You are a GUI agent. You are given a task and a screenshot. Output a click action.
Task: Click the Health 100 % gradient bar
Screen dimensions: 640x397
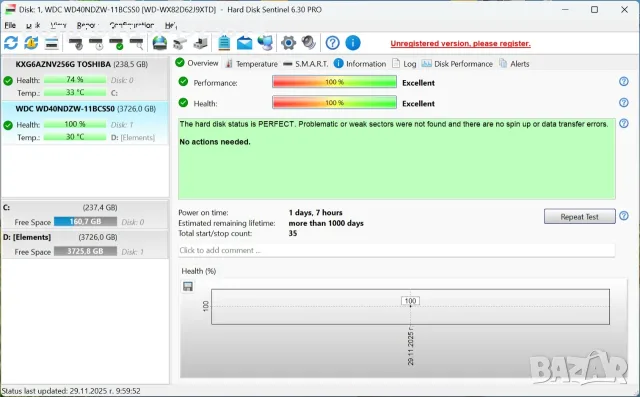click(334, 103)
